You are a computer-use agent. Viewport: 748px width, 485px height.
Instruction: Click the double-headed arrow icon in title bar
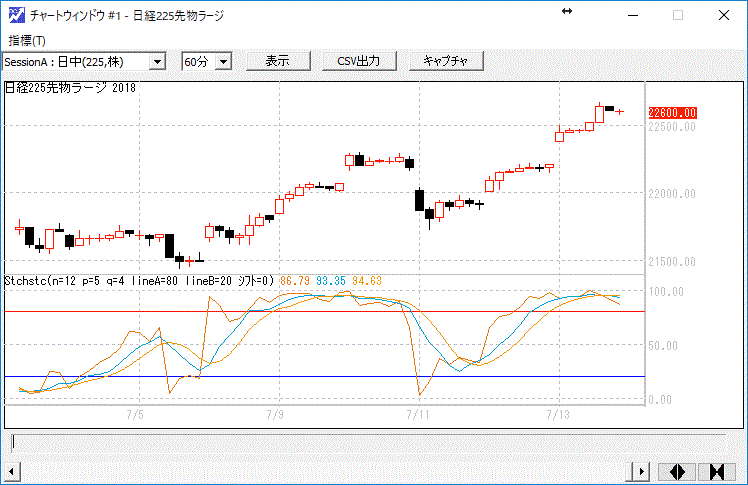[x=567, y=11]
